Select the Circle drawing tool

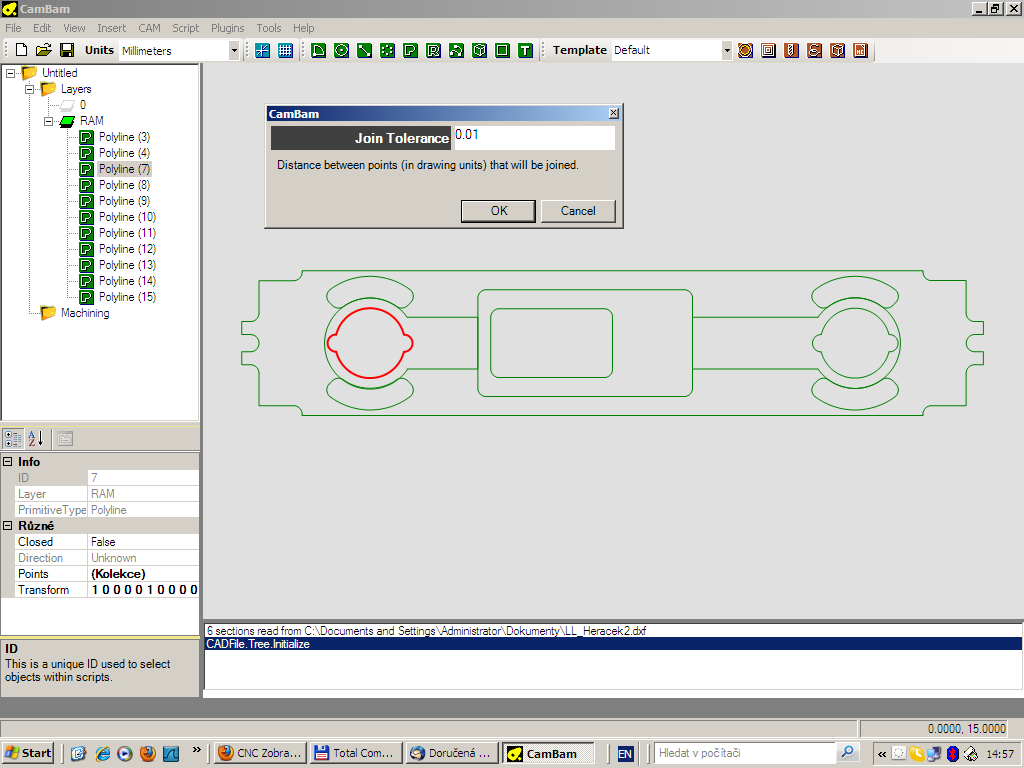342,50
